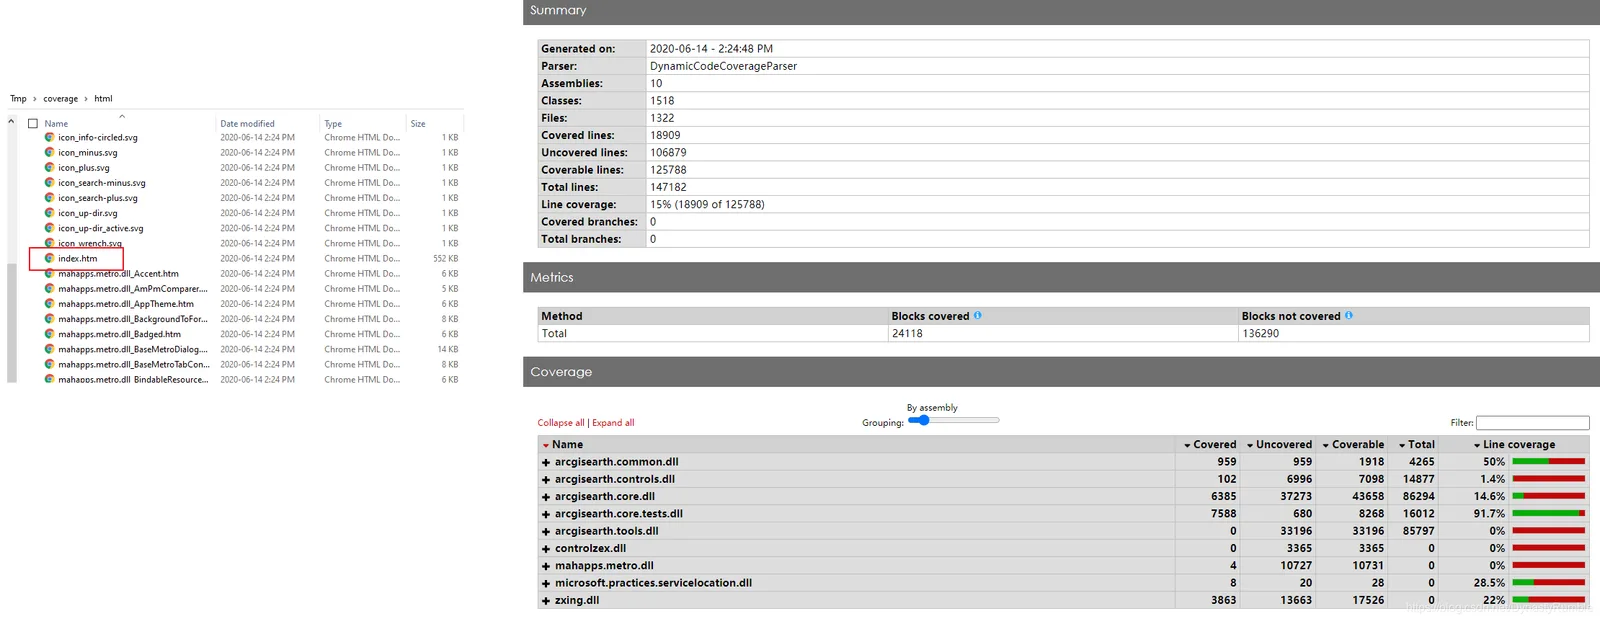Focus the Filter input field

1532,423
